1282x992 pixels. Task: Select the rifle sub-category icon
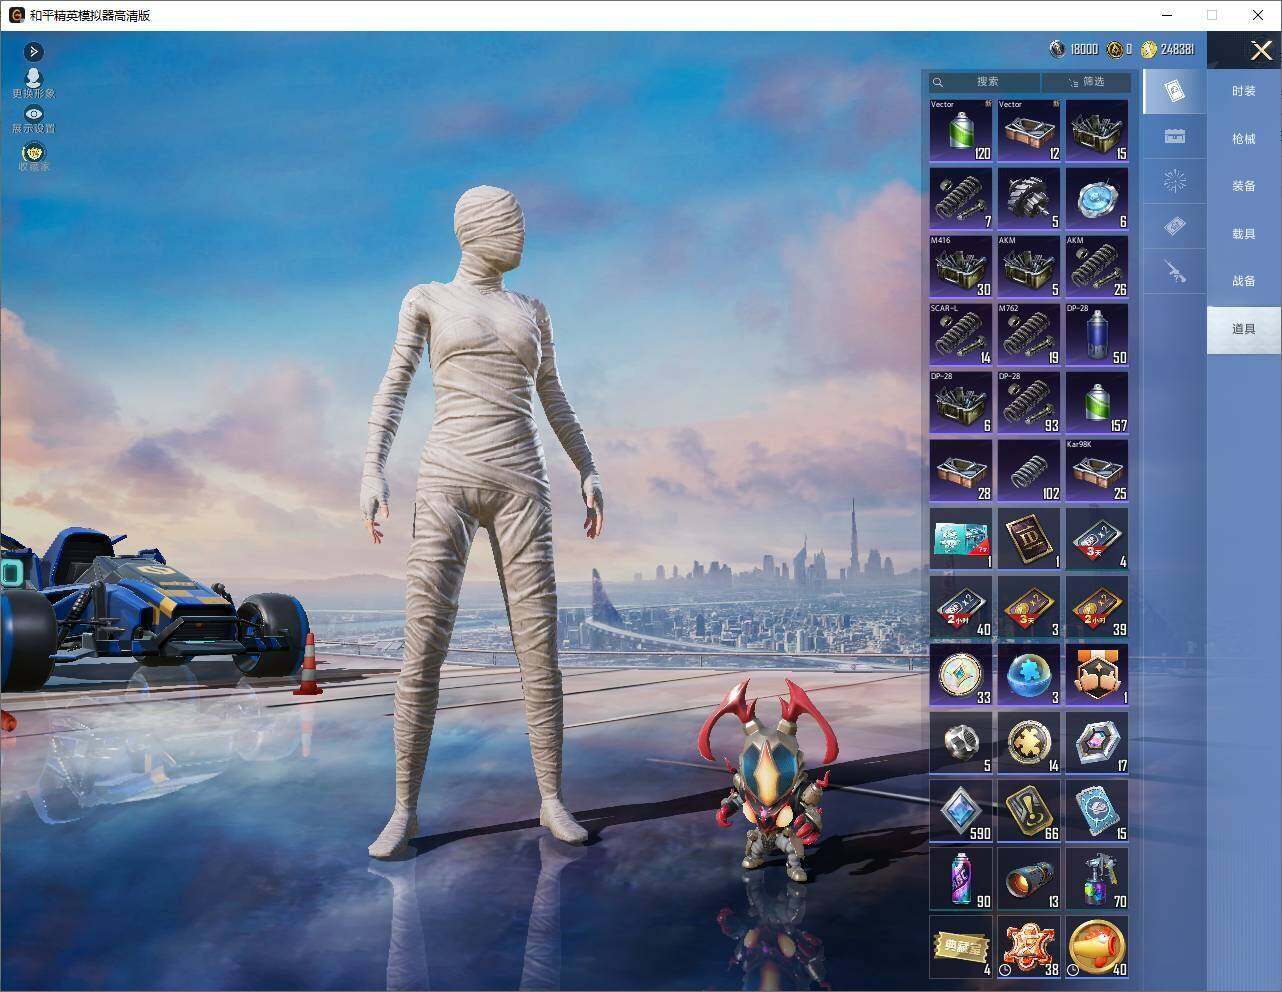pos(1174,270)
